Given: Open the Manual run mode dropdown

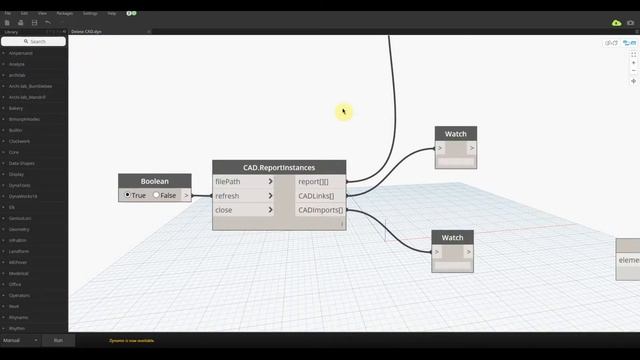Looking at the screenshot, I should [20, 340].
